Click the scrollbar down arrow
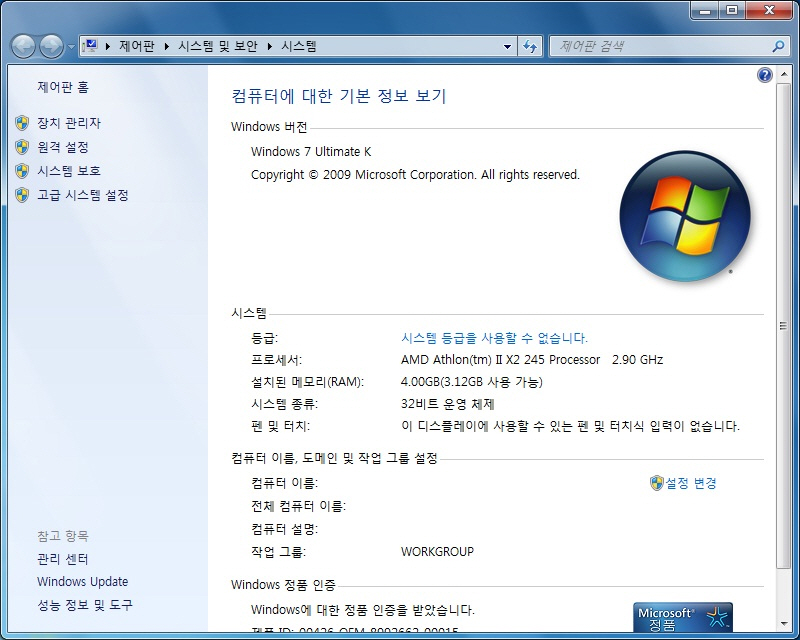The width and height of the screenshot is (800, 640). tap(783, 624)
